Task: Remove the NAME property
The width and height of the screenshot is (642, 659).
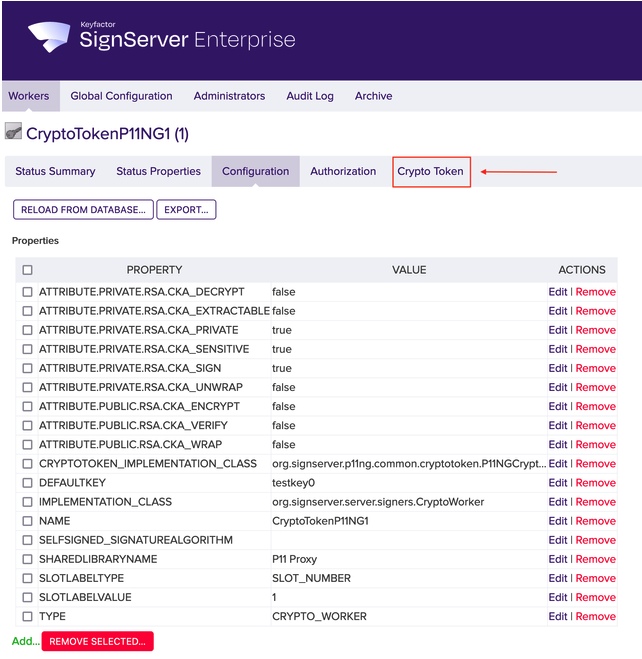Action: 595,521
